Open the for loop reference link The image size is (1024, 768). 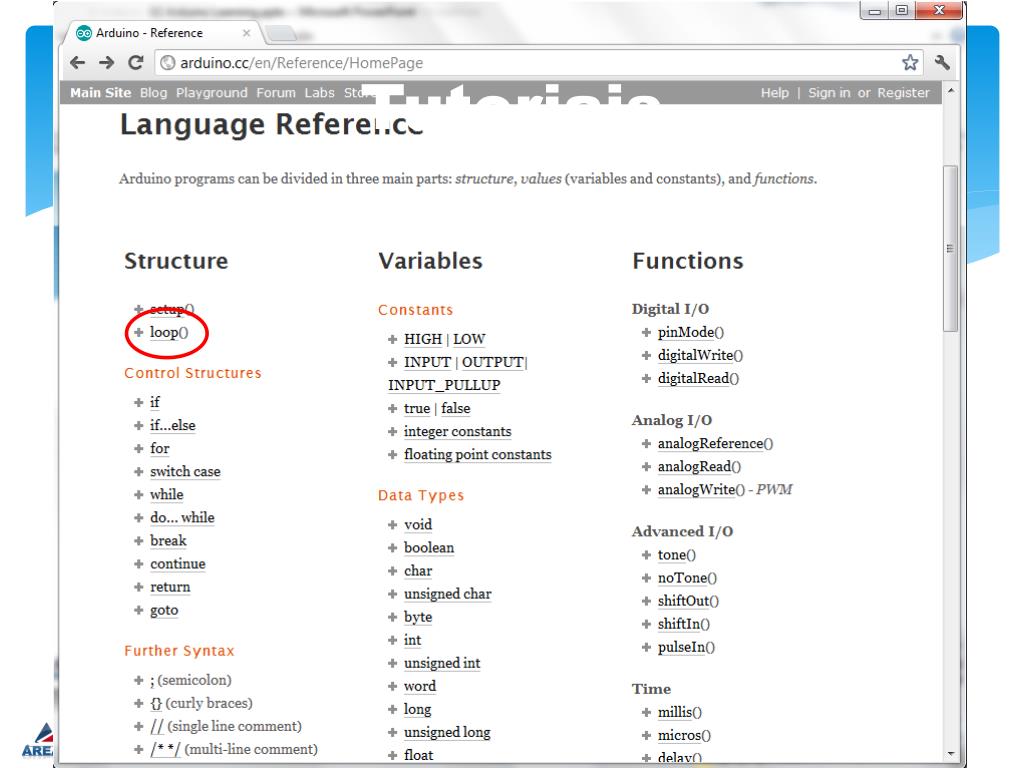click(x=159, y=448)
